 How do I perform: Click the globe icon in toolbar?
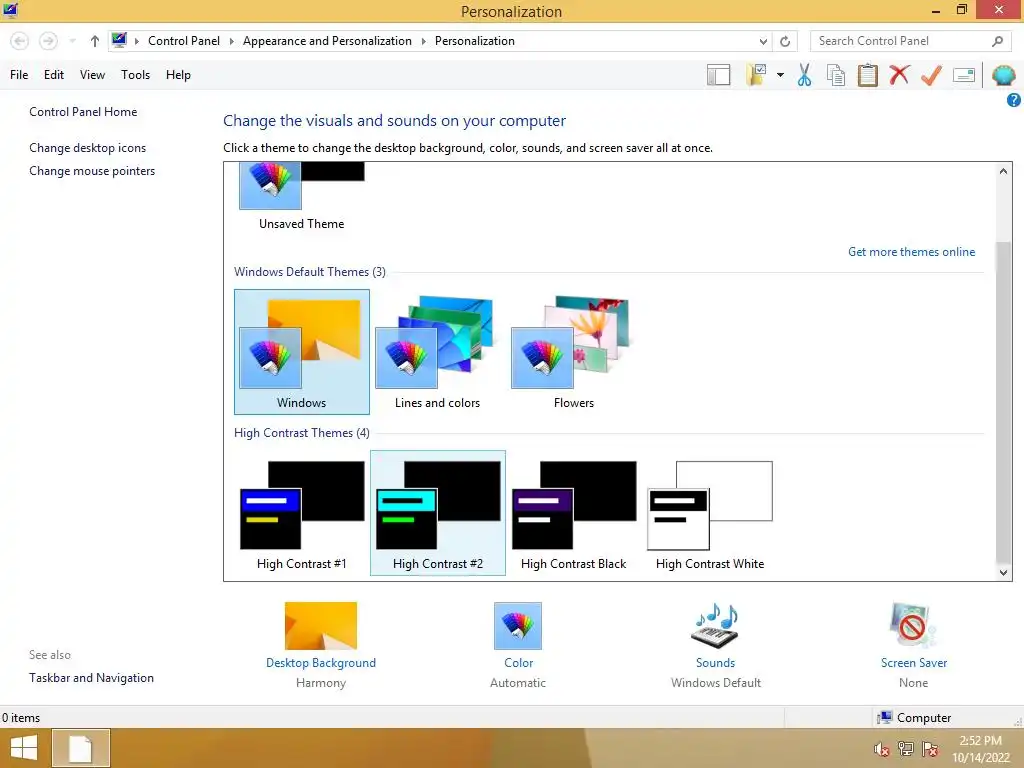(1003, 75)
